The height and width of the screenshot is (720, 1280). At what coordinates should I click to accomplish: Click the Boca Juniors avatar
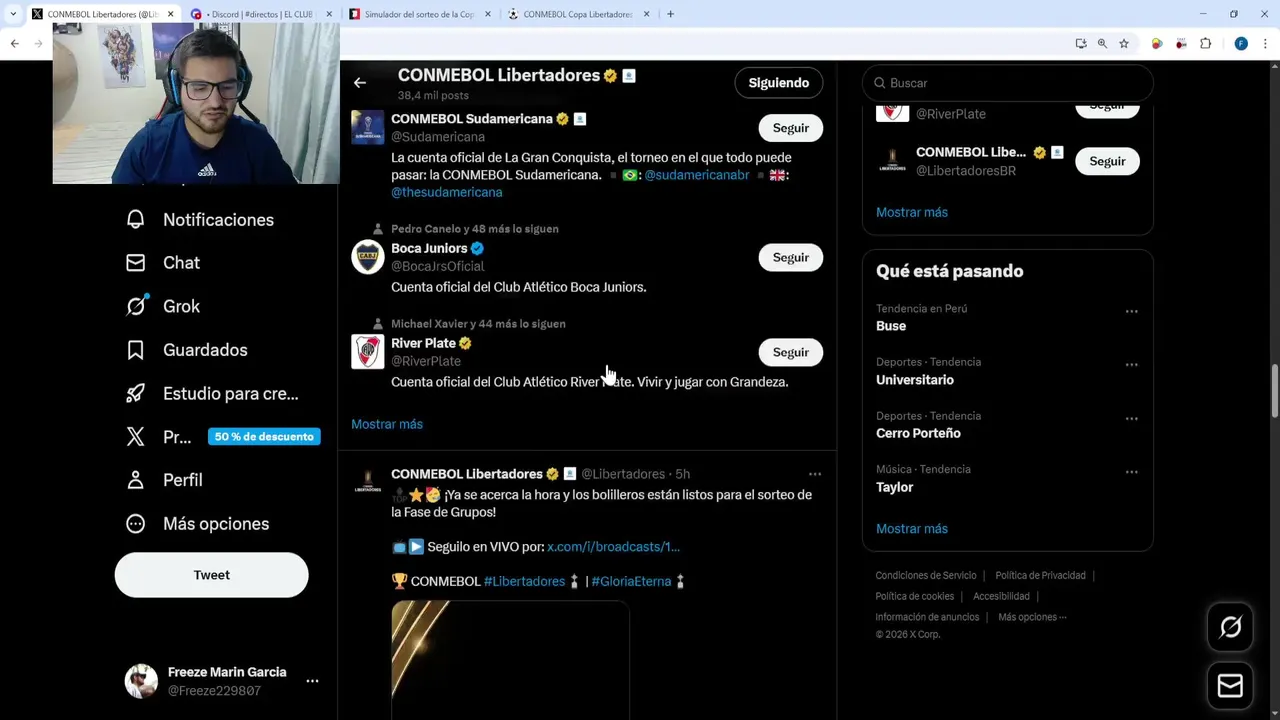[x=368, y=257]
